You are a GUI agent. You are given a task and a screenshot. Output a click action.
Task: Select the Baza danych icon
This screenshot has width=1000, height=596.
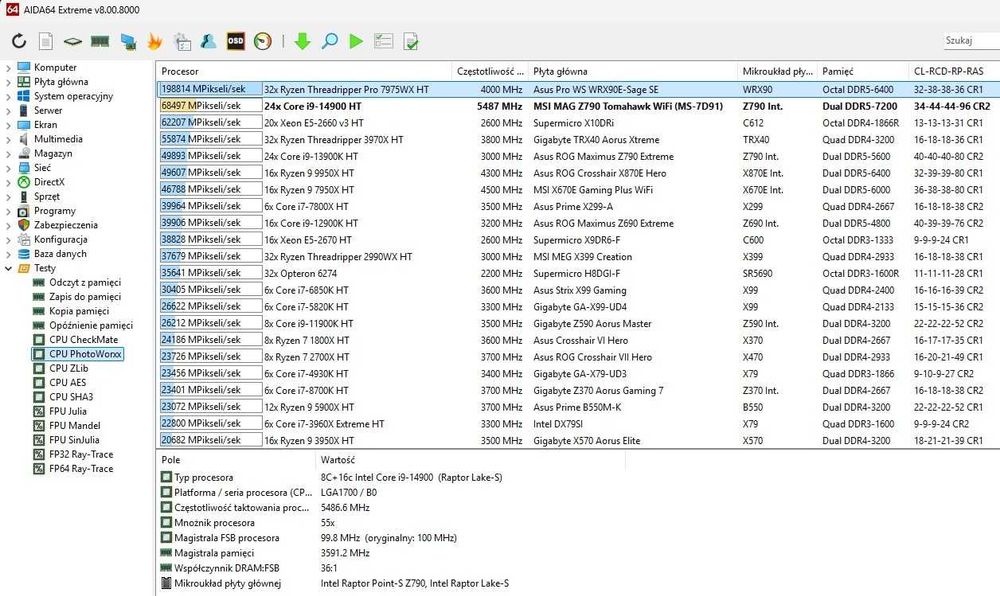[x=24, y=254]
